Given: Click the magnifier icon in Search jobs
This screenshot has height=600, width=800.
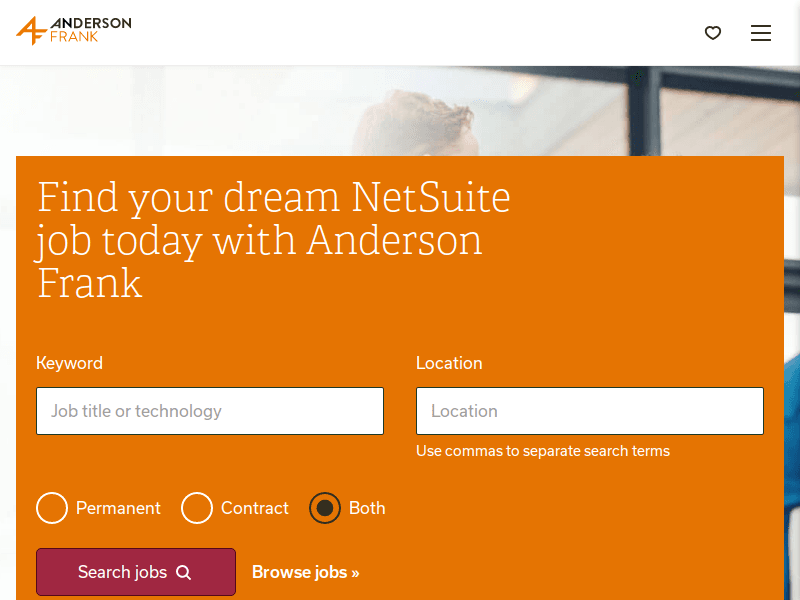Looking at the screenshot, I should pos(183,572).
